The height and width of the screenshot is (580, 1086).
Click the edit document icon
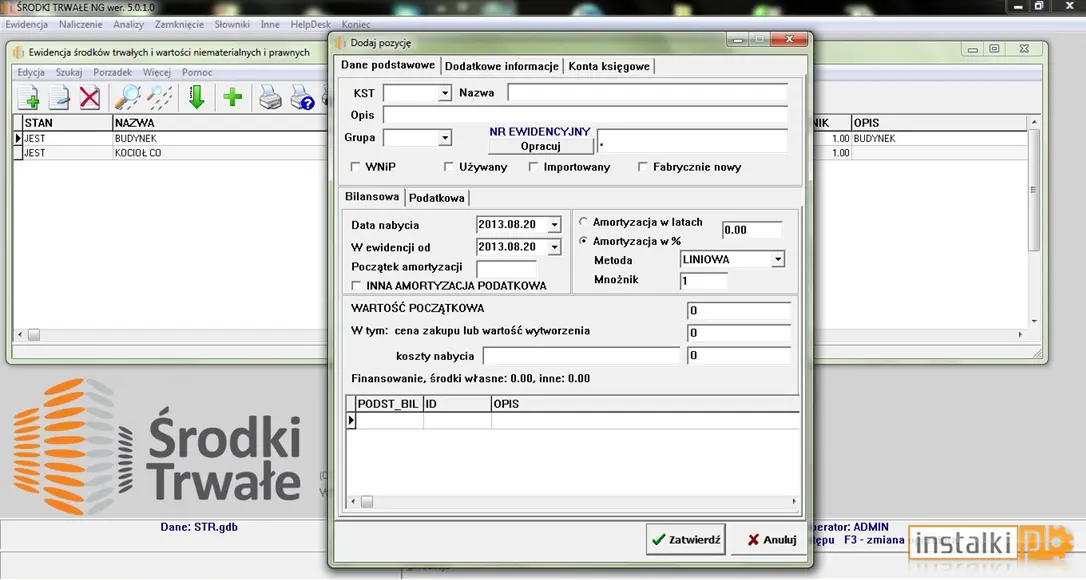pos(59,98)
